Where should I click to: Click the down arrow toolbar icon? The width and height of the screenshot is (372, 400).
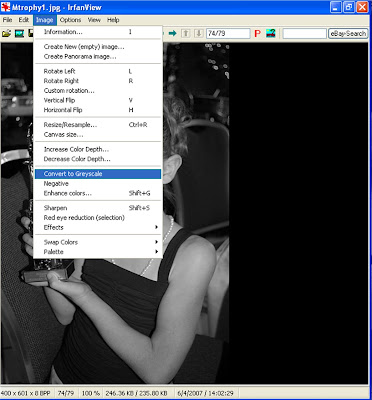pos(199,33)
